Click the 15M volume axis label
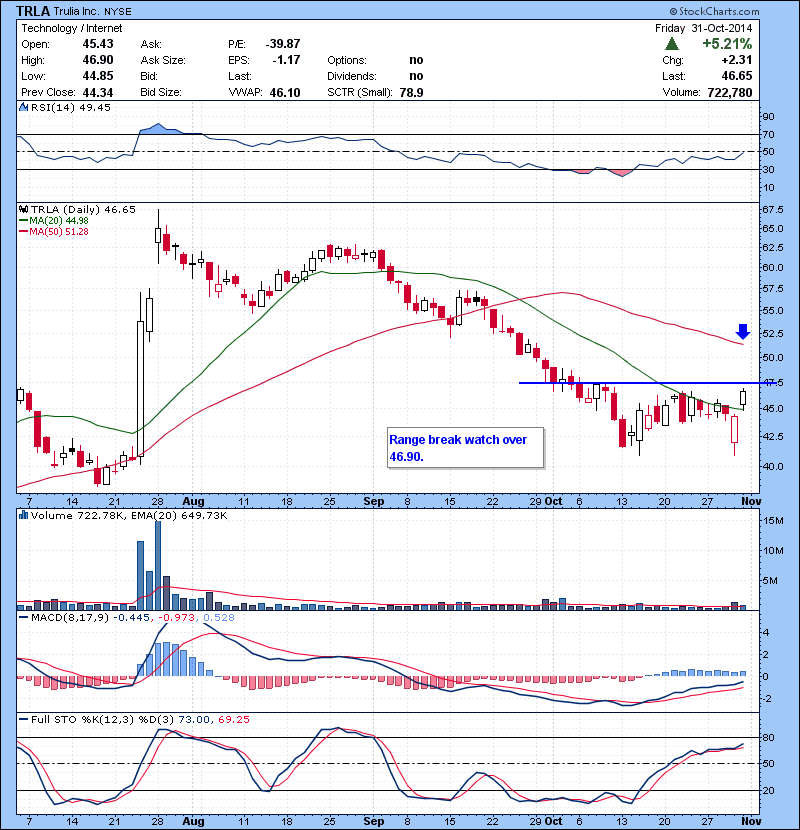Image resolution: width=800 pixels, height=830 pixels. click(773, 521)
